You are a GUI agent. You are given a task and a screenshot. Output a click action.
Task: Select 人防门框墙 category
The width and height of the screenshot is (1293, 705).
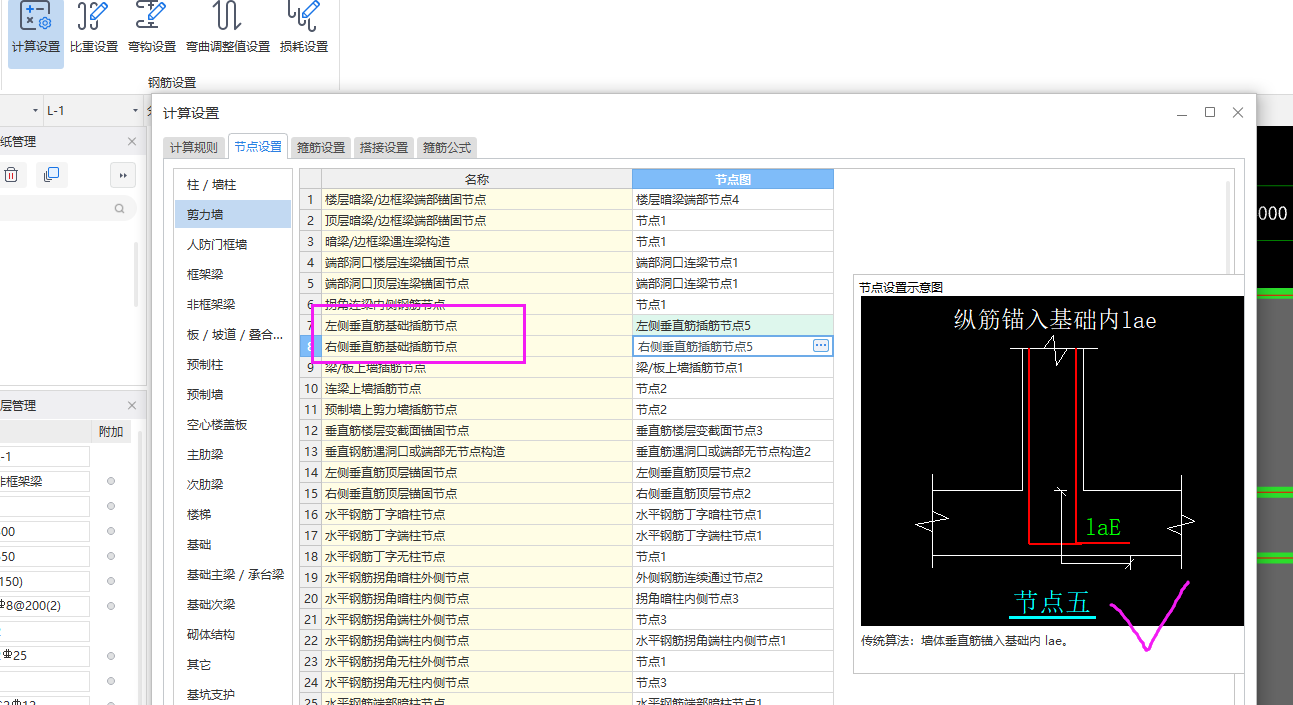pos(233,244)
